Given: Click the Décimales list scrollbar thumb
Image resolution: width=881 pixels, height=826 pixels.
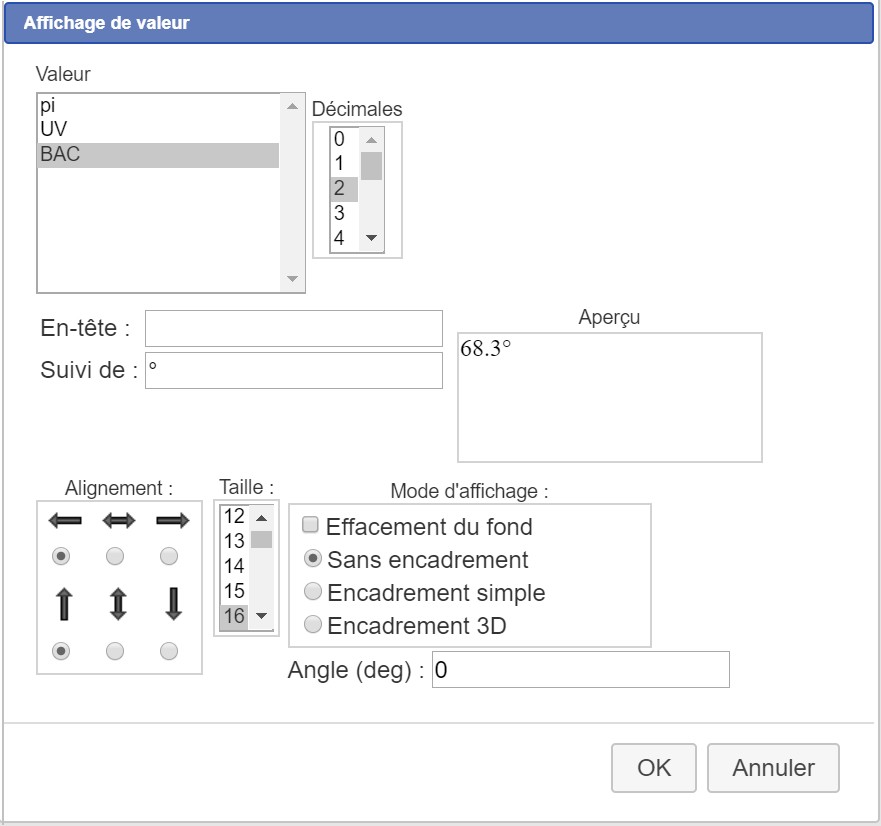Looking at the screenshot, I should (371, 165).
